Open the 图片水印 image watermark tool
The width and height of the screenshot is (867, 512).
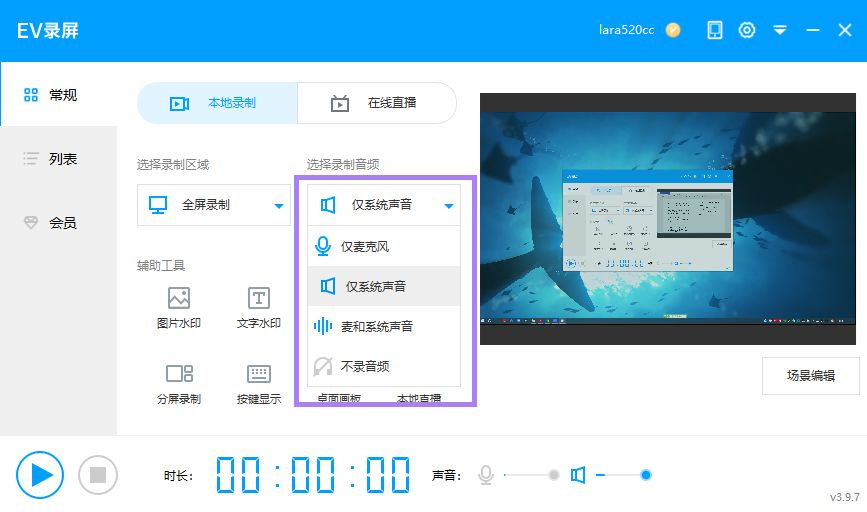(179, 308)
